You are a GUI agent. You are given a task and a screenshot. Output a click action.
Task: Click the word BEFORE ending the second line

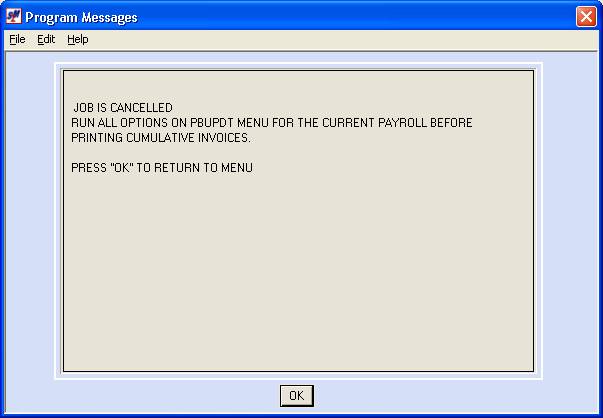[x=451, y=123]
